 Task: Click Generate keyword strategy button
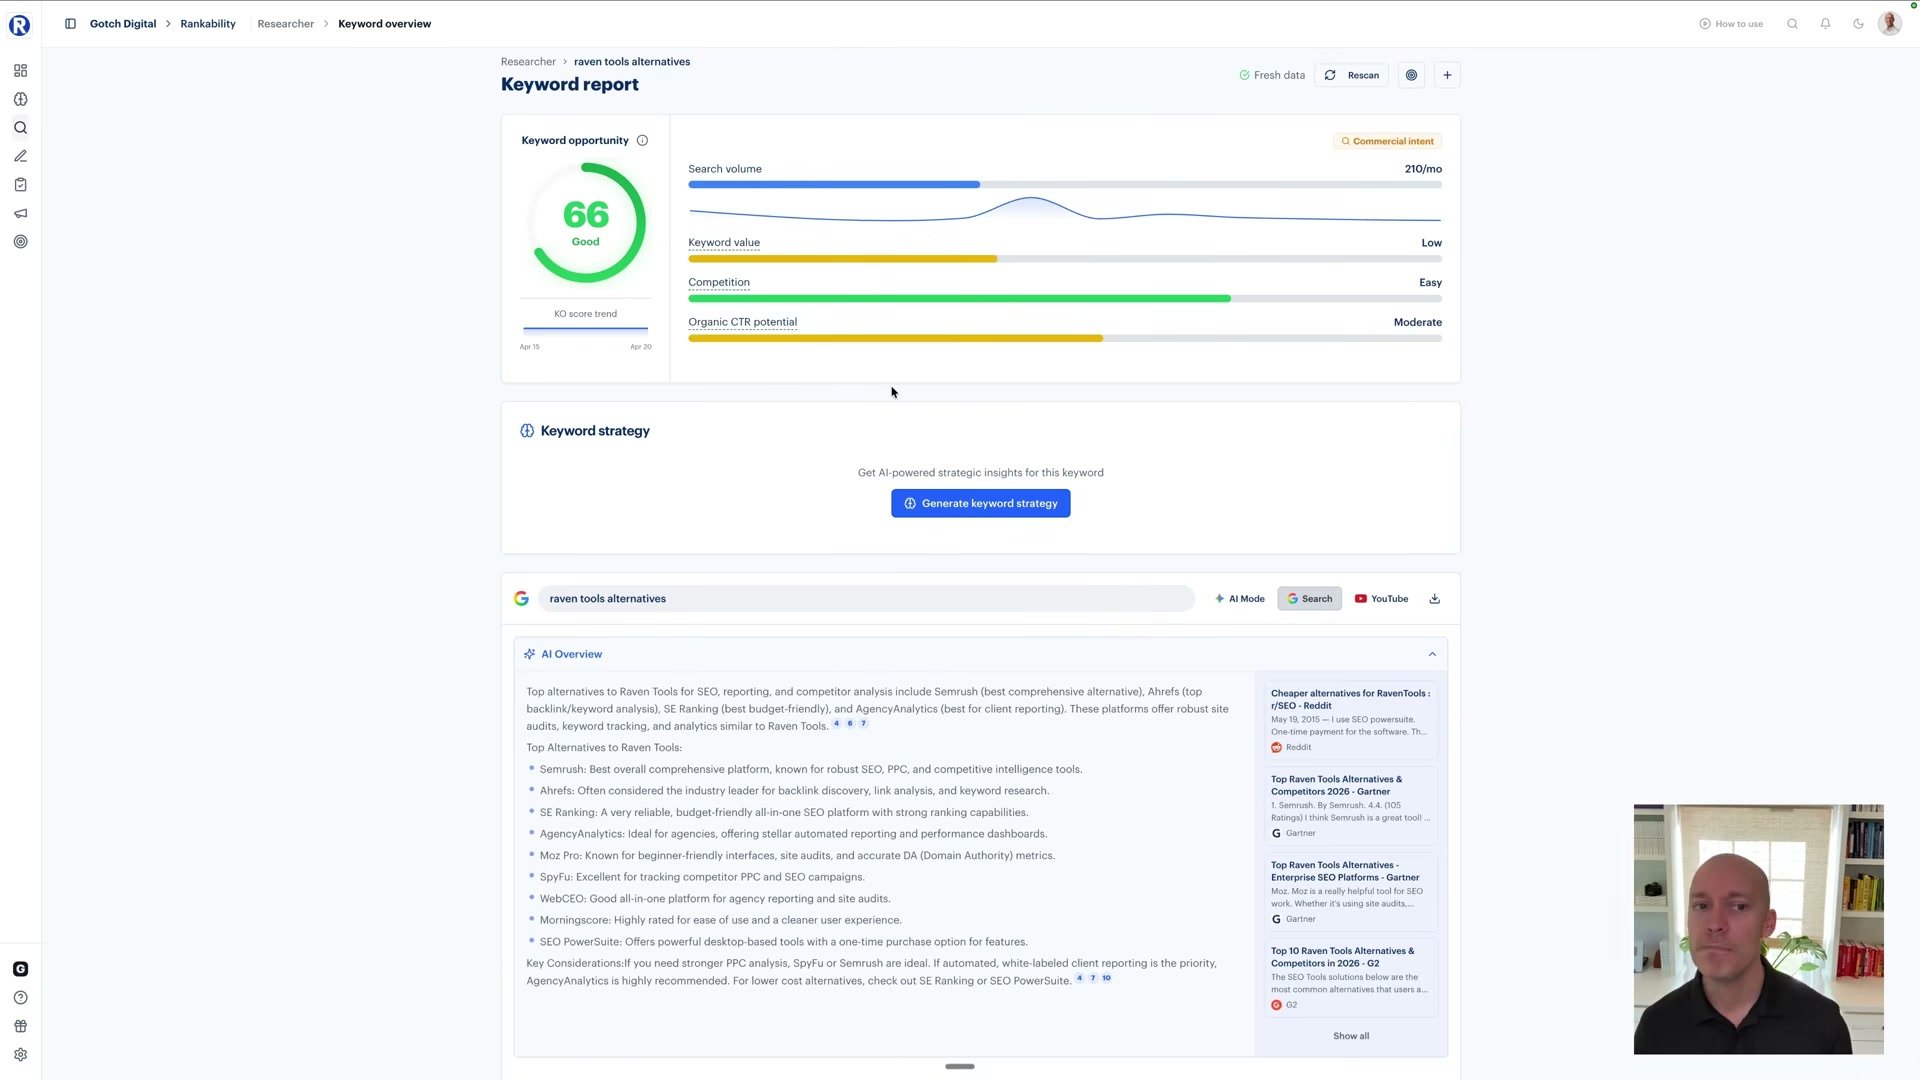point(980,504)
